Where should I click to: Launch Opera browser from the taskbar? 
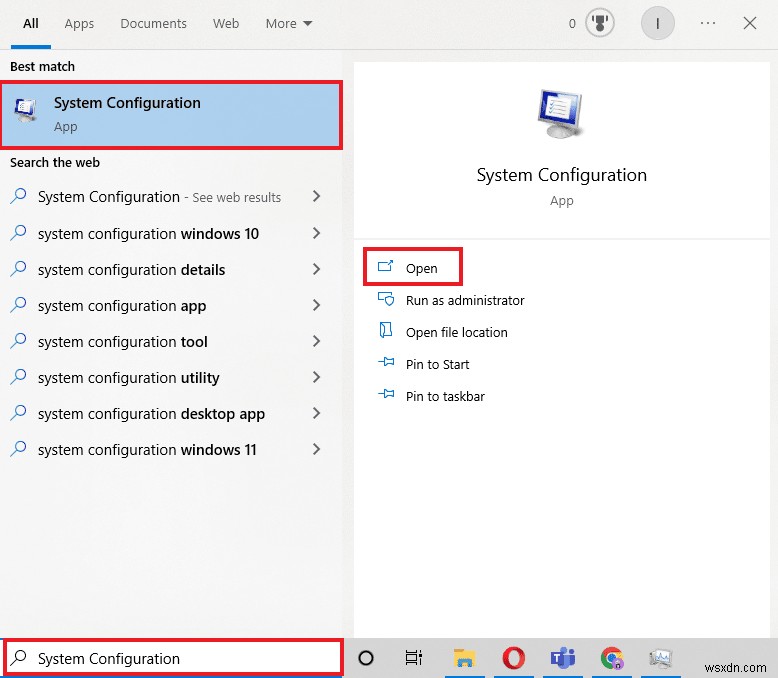point(514,658)
